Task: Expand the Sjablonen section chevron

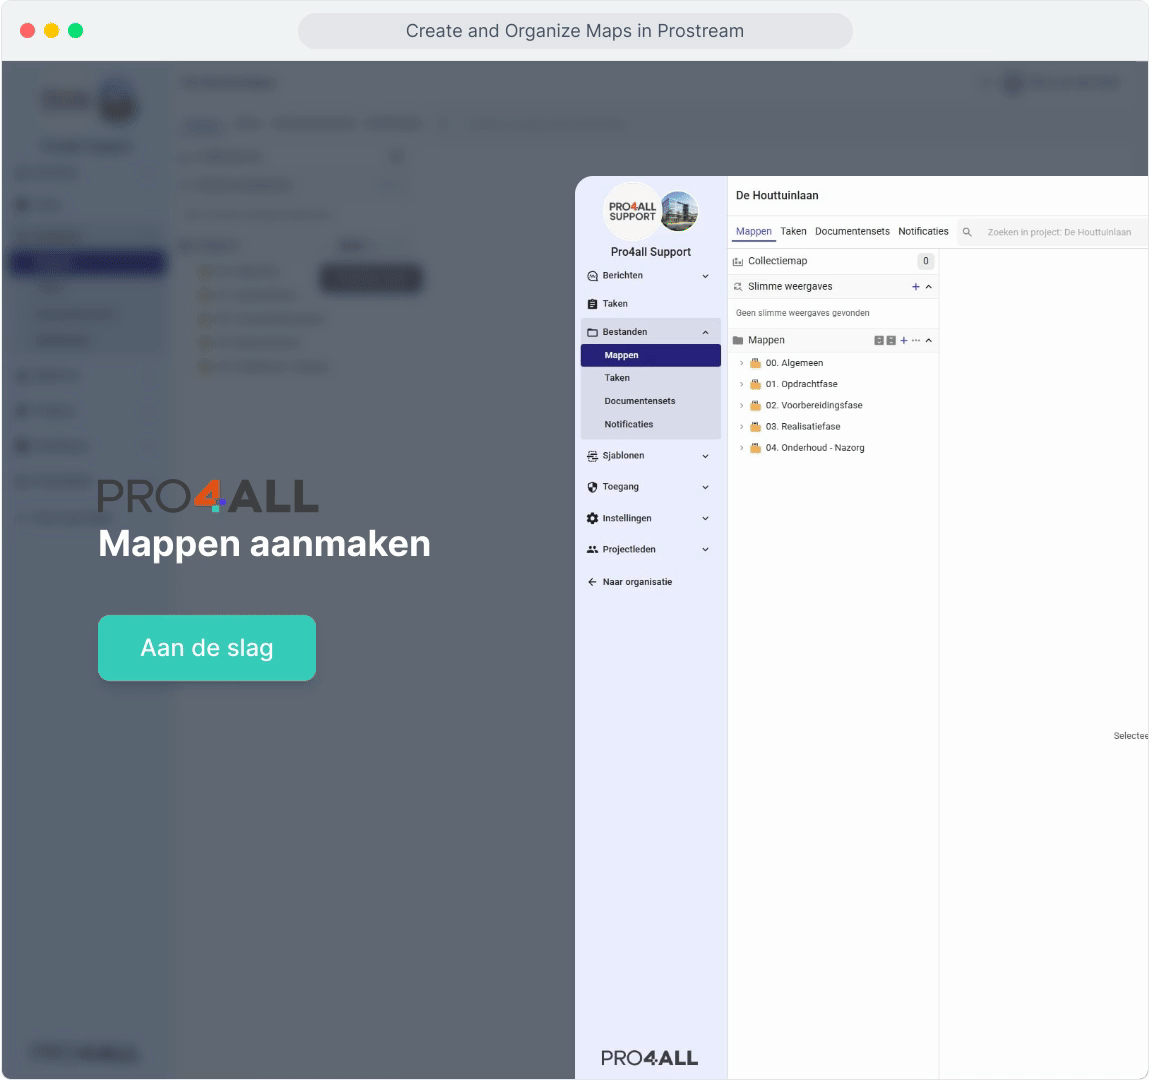Action: click(x=706, y=456)
